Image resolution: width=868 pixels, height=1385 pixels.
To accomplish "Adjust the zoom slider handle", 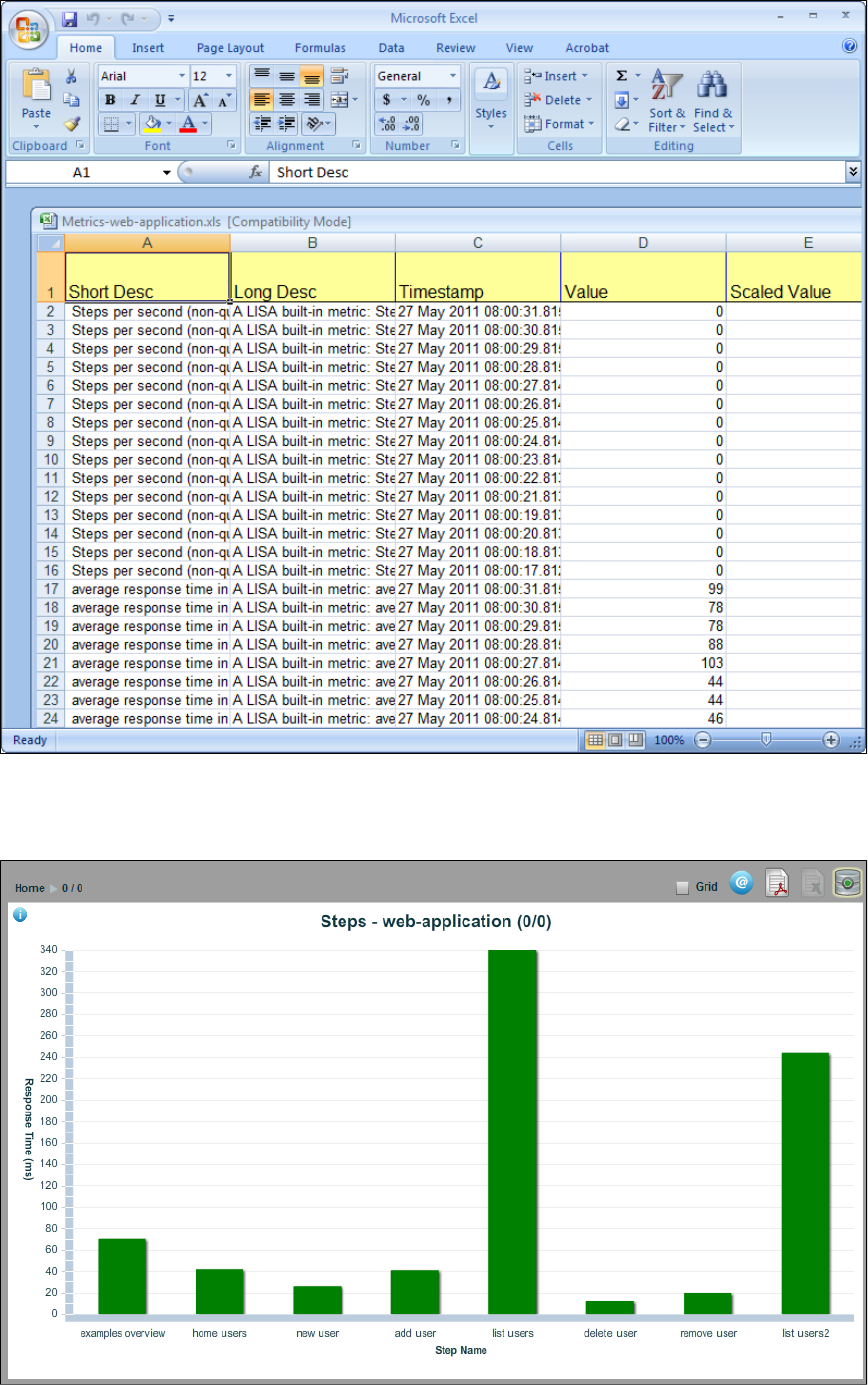I will [x=766, y=740].
